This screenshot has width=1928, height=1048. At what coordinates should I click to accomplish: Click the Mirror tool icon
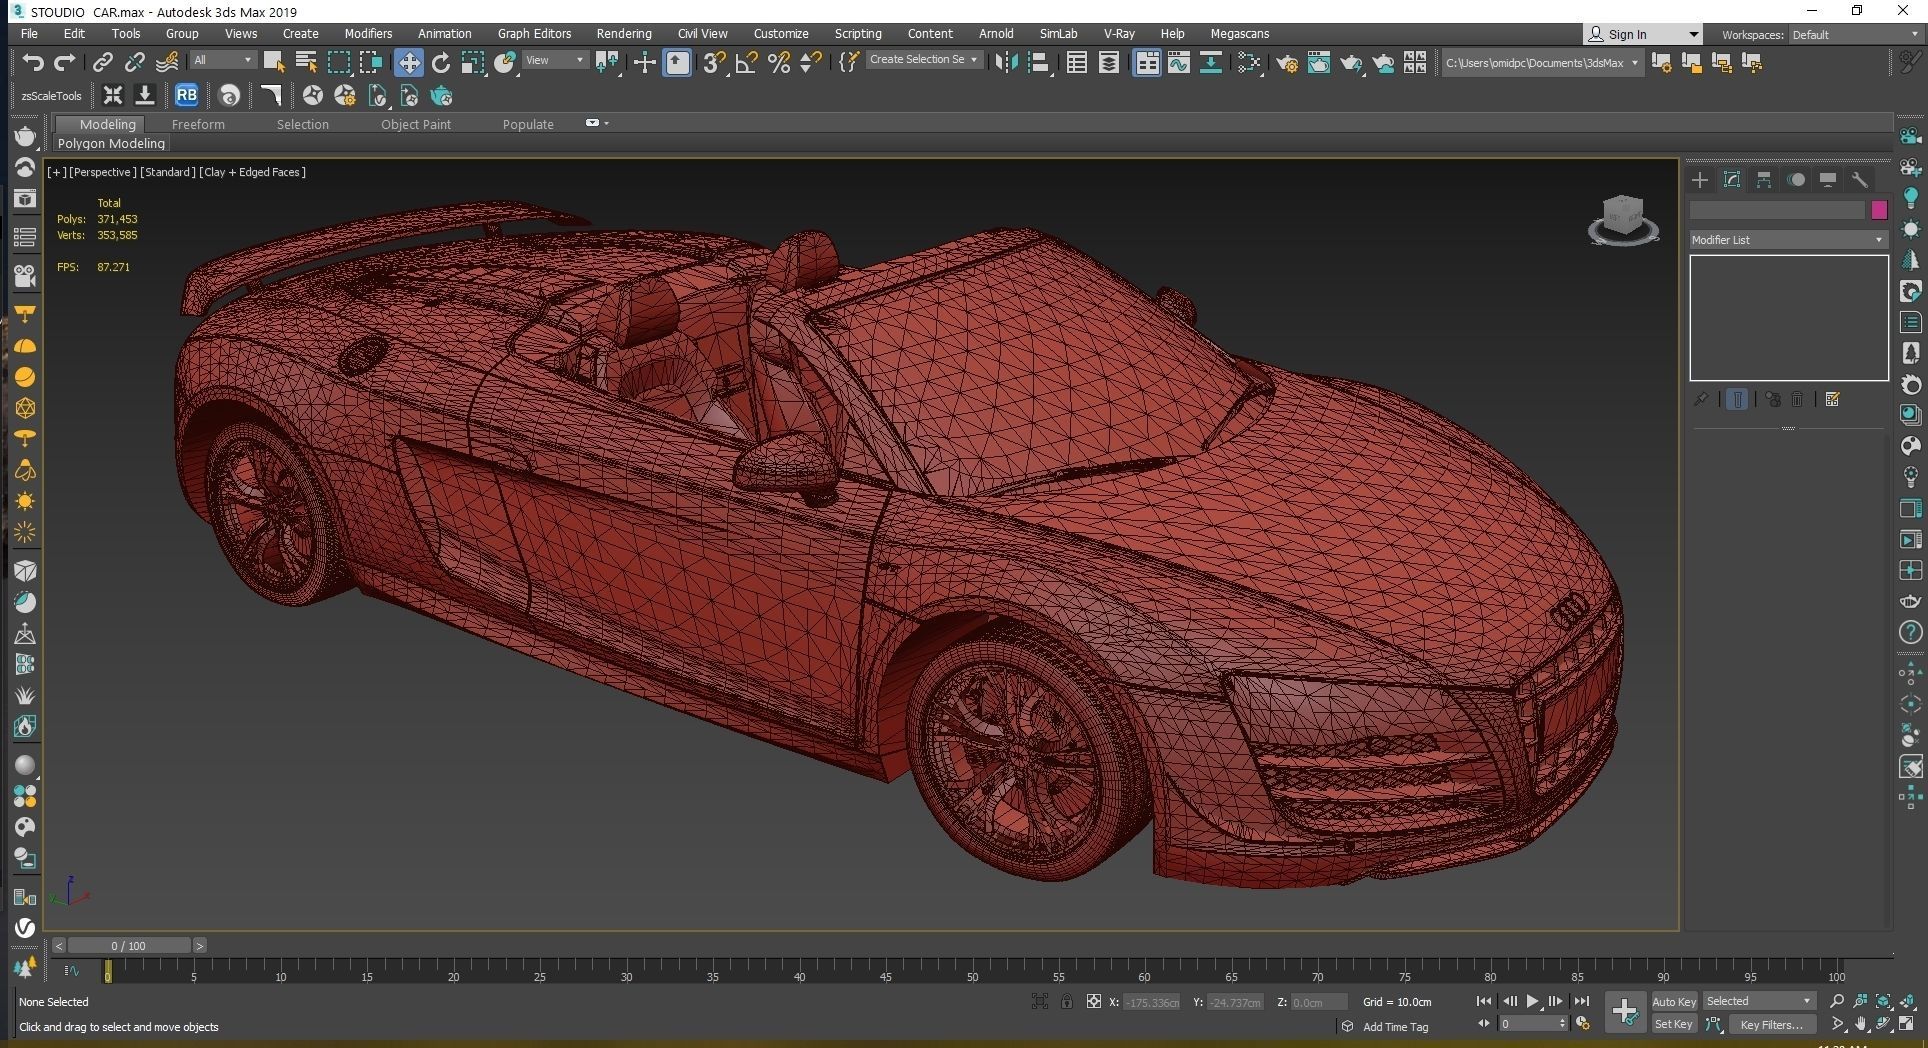point(1006,63)
